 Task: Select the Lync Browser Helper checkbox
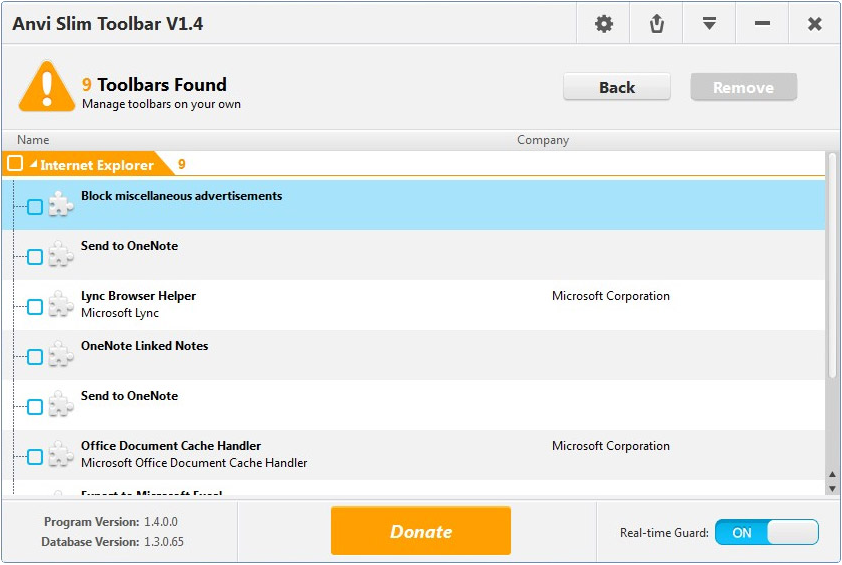(35, 307)
